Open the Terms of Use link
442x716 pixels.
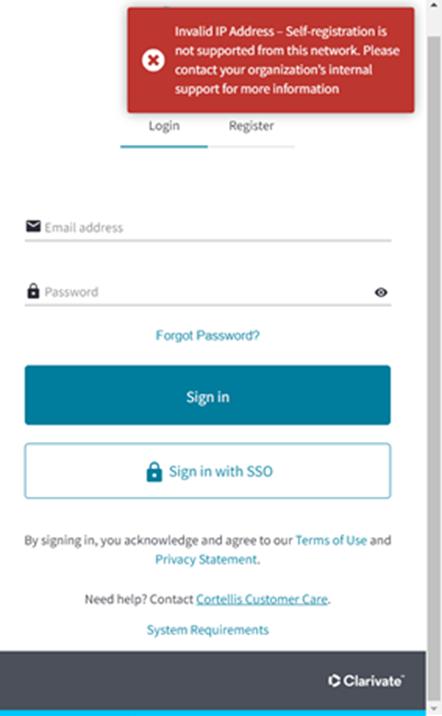pyautogui.click(x=331, y=540)
